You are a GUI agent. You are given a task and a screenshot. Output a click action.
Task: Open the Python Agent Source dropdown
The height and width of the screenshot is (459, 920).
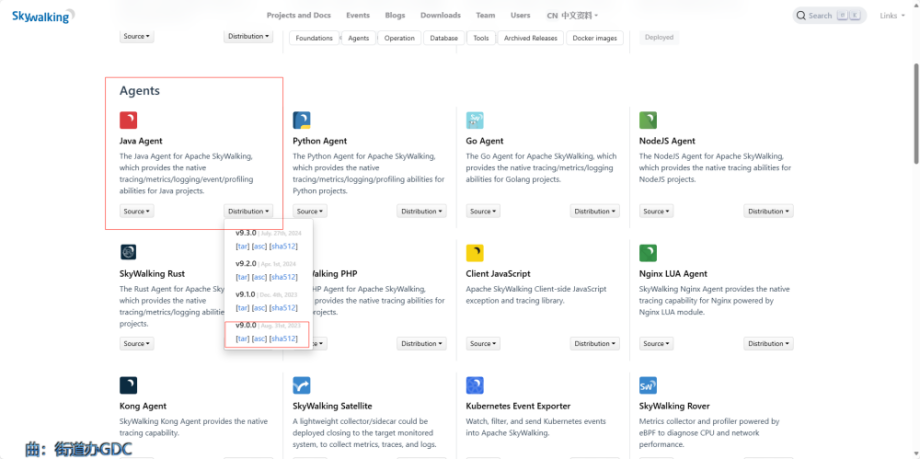click(310, 211)
